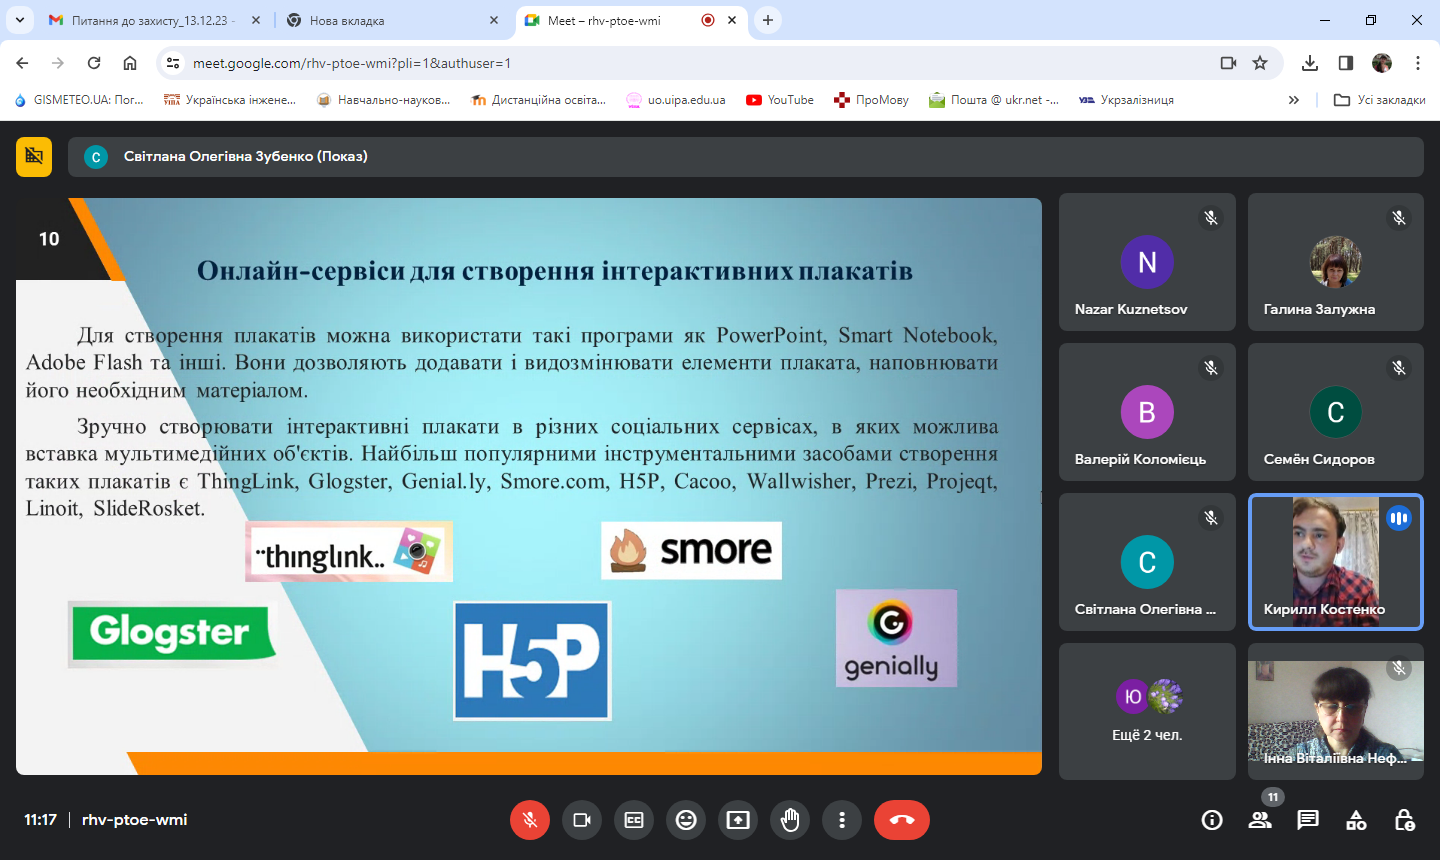This screenshot has width=1440, height=860.
Task: Close the 'Нова вкладка' tab
Action: (494, 20)
